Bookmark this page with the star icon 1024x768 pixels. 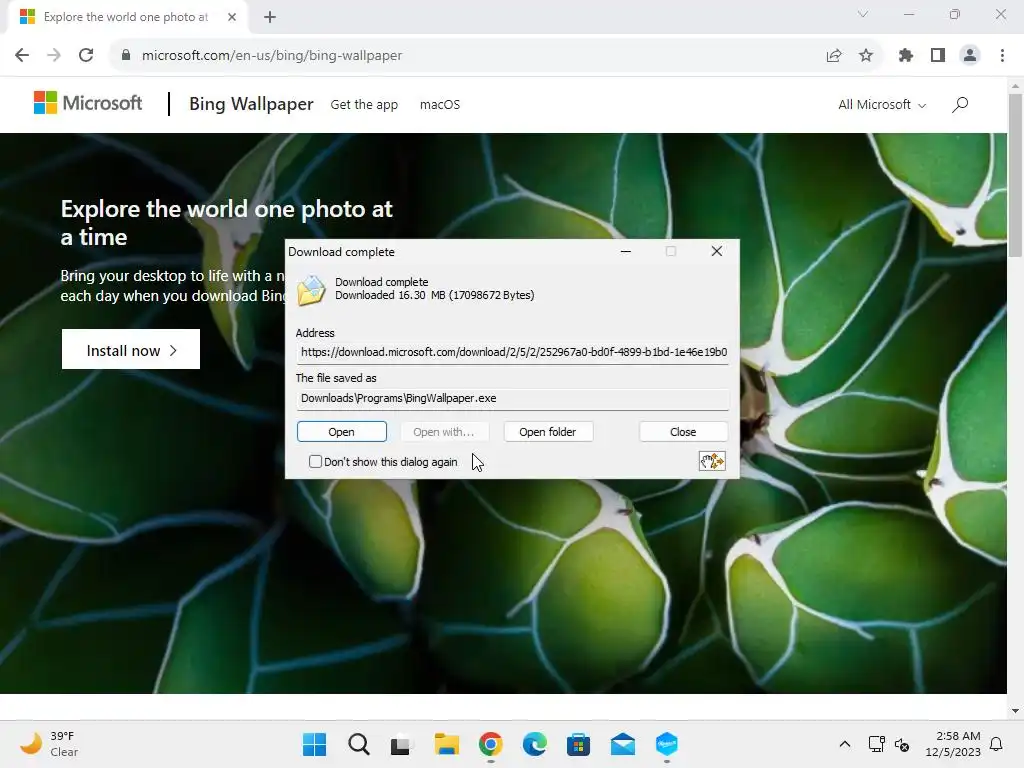[x=866, y=56]
